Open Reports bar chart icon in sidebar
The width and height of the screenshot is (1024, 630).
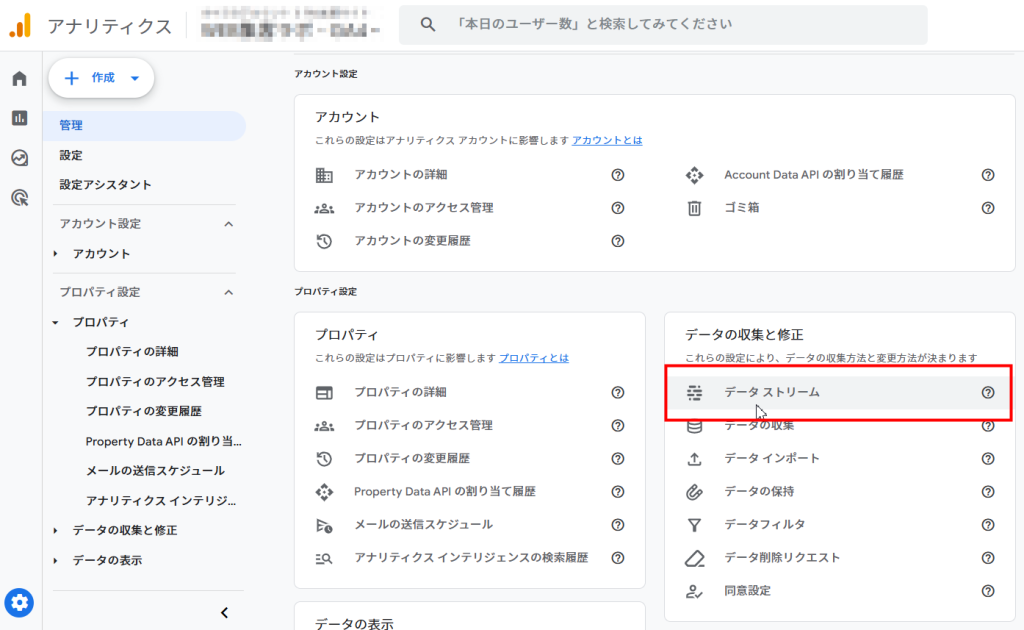click(19, 118)
